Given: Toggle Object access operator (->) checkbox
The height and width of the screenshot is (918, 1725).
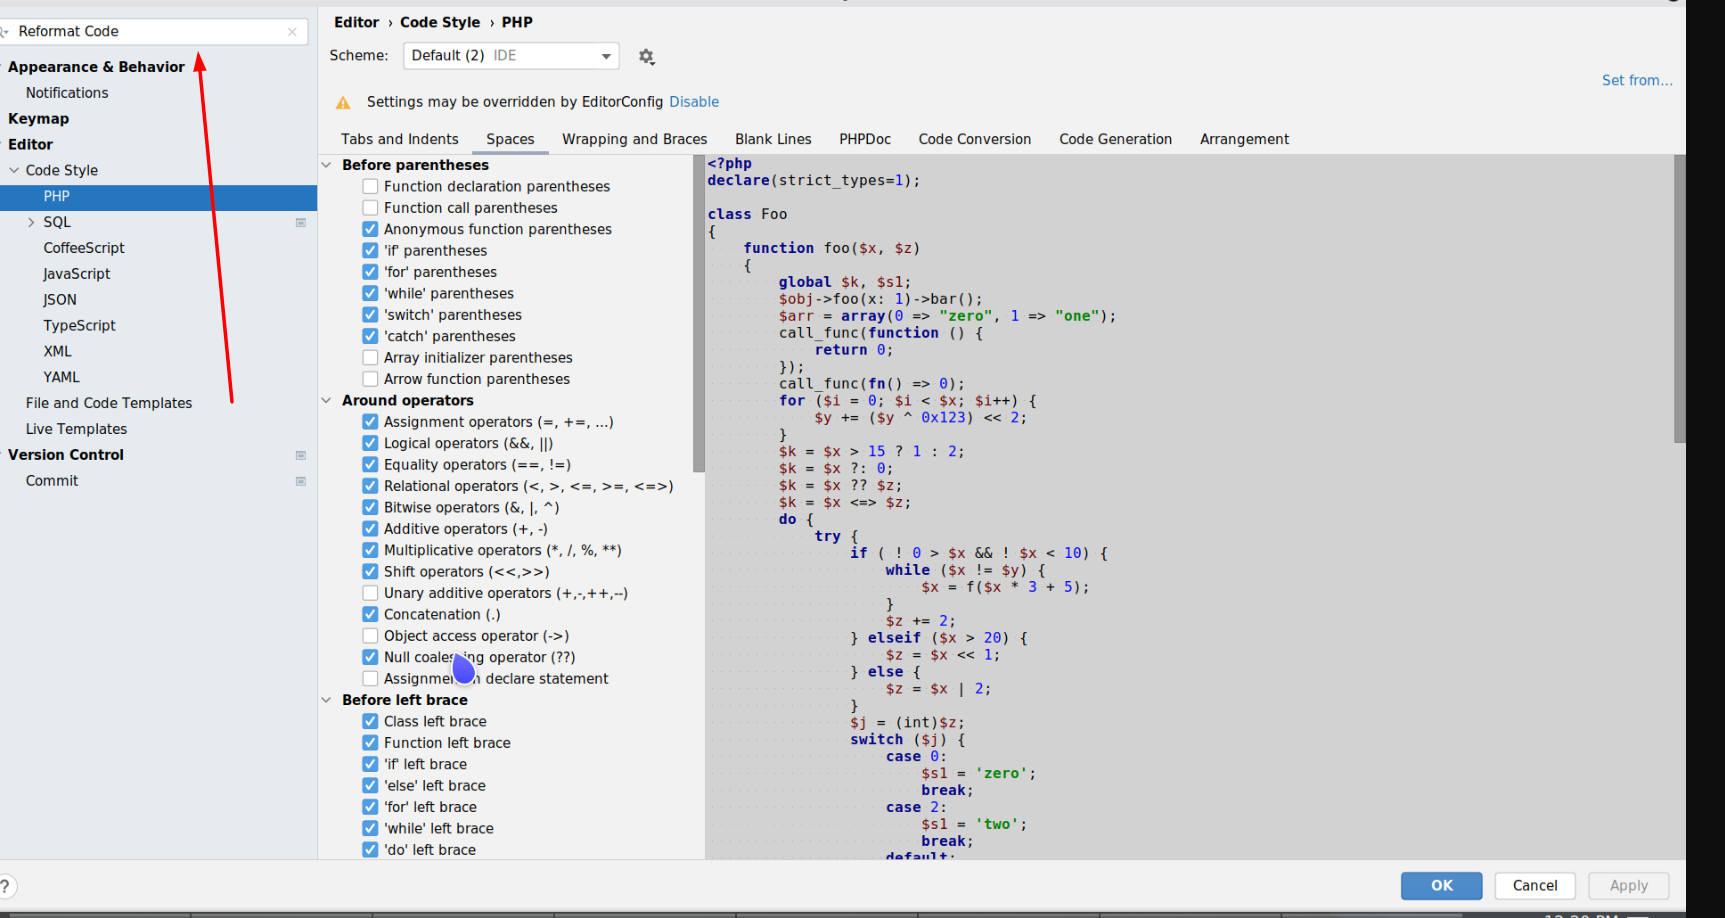Looking at the screenshot, I should click(370, 636).
